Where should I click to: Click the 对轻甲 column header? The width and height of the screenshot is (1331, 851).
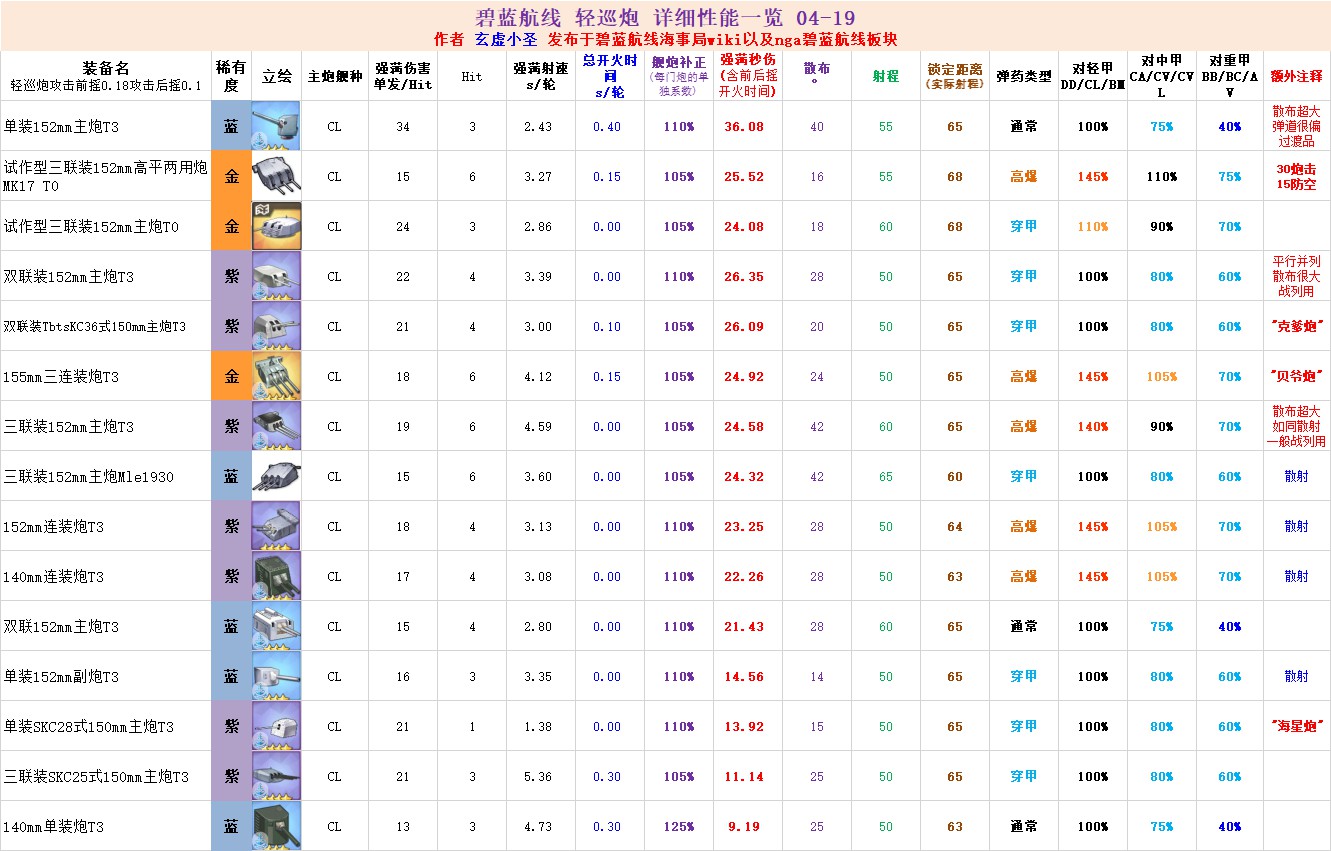tap(1092, 76)
